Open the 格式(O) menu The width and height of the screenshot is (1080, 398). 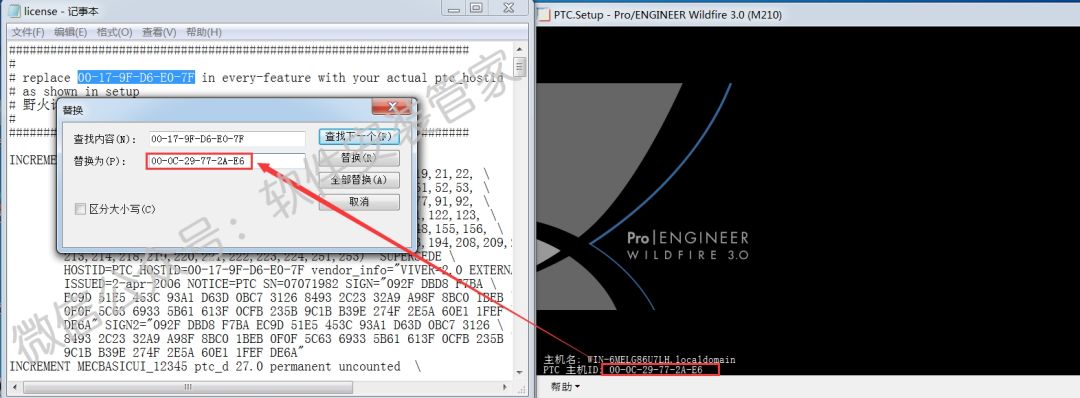tap(114, 32)
